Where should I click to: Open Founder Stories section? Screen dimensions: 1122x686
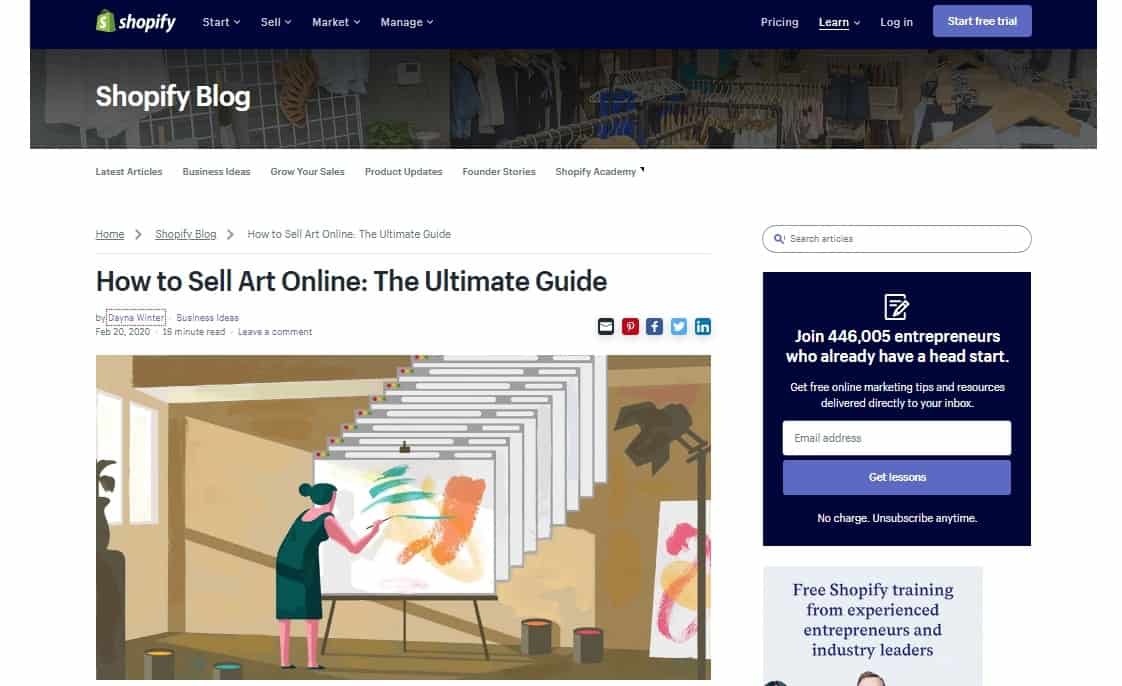pyautogui.click(x=499, y=172)
